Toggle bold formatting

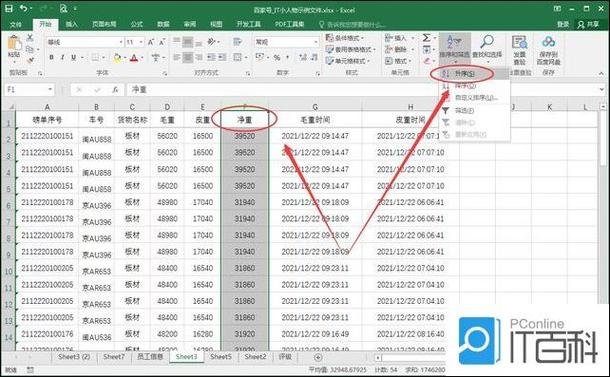coord(51,58)
